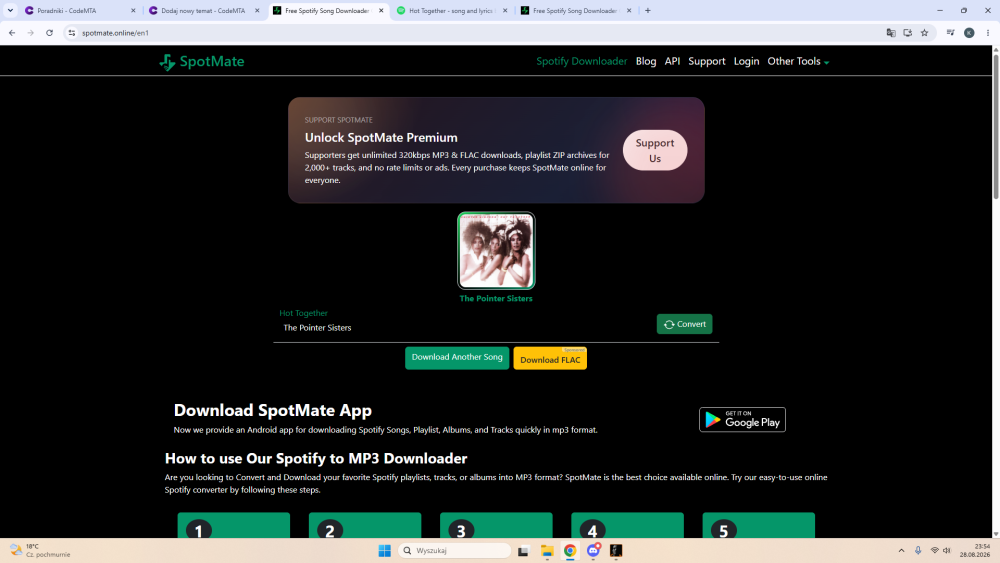This screenshot has width=1000, height=563.
Task: Click the step 3 instruction card
Action: point(496,525)
